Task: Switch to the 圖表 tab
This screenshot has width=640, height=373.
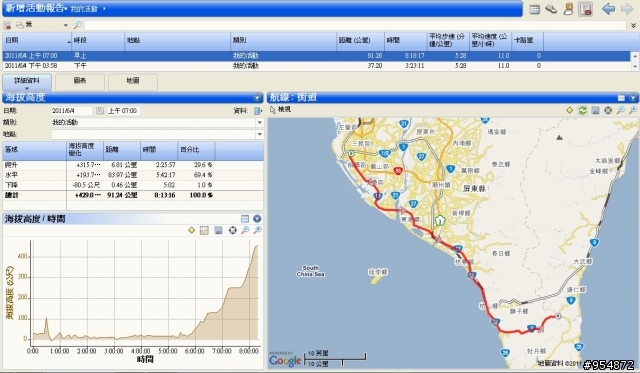Action: coord(80,82)
